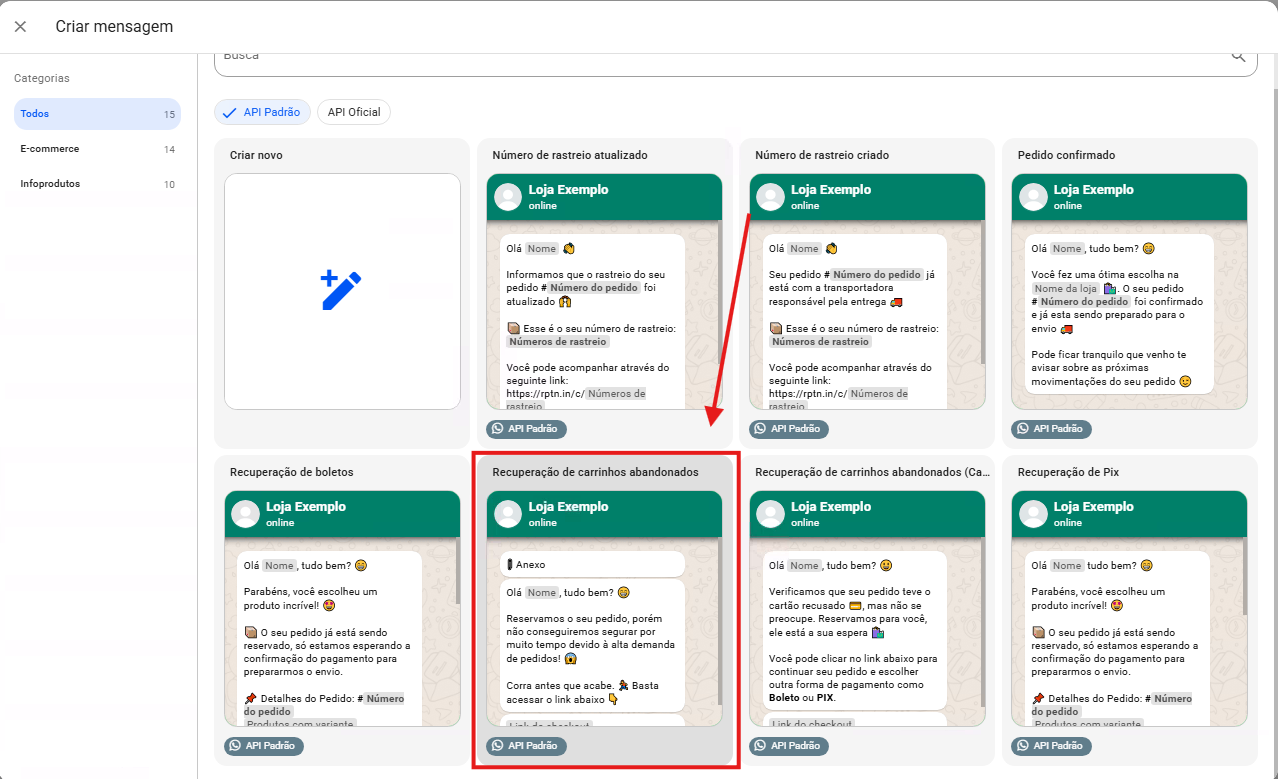Image resolution: width=1278 pixels, height=779 pixels.
Task: Click the 'Nome da loja' placeholder tag
Action: [1065, 288]
